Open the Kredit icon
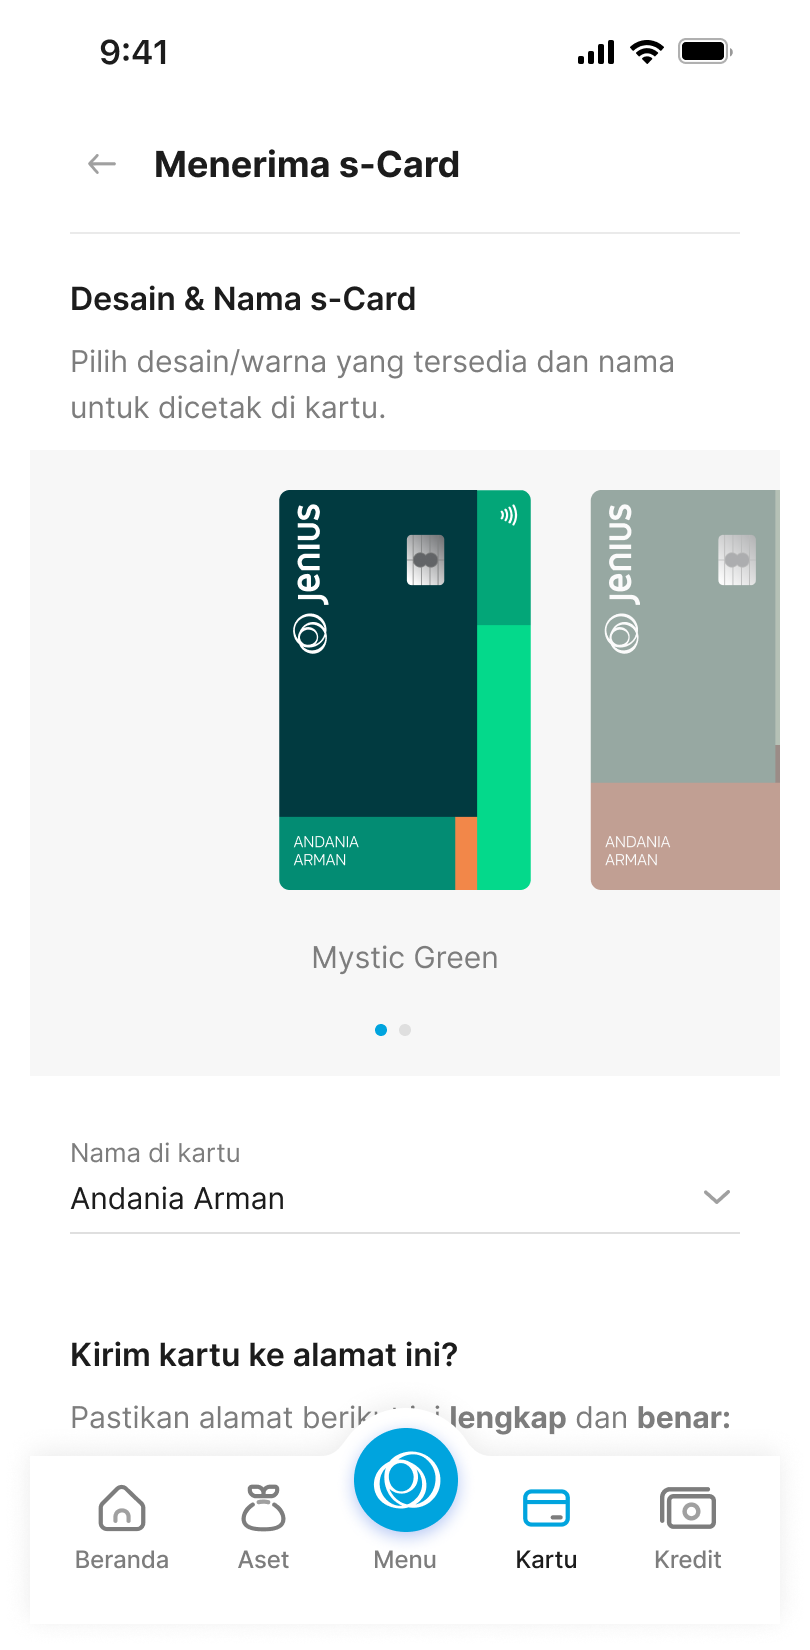 pos(688,1507)
